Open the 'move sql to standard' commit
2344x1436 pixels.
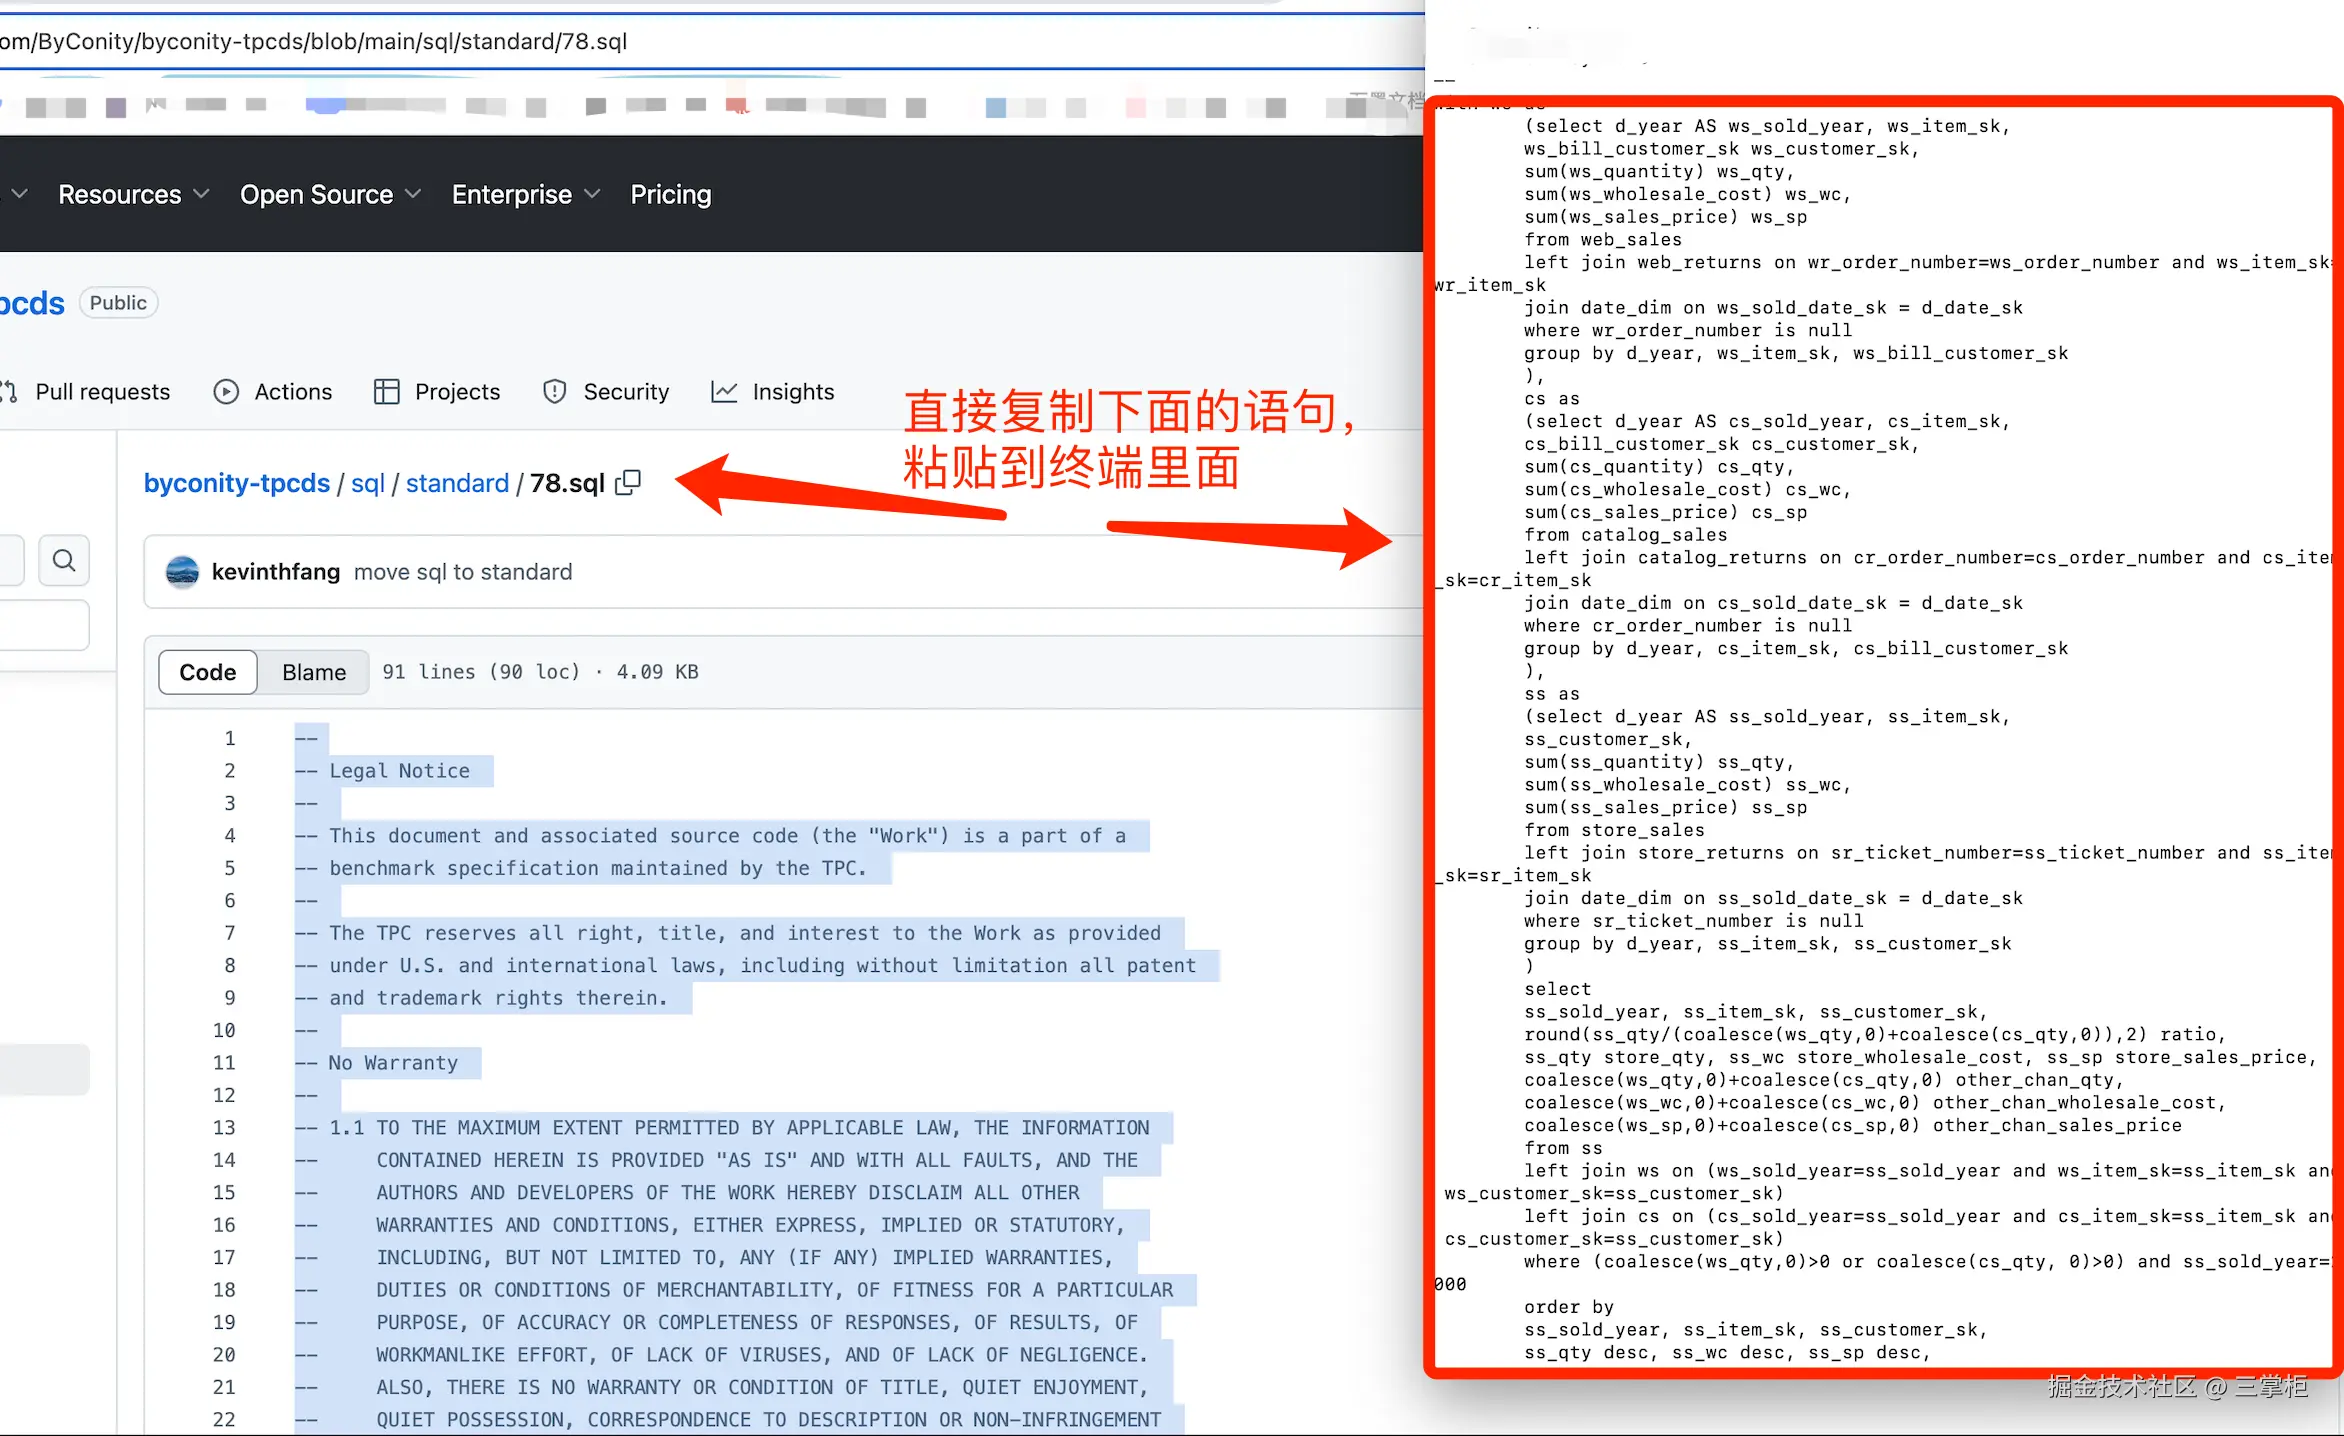point(463,572)
